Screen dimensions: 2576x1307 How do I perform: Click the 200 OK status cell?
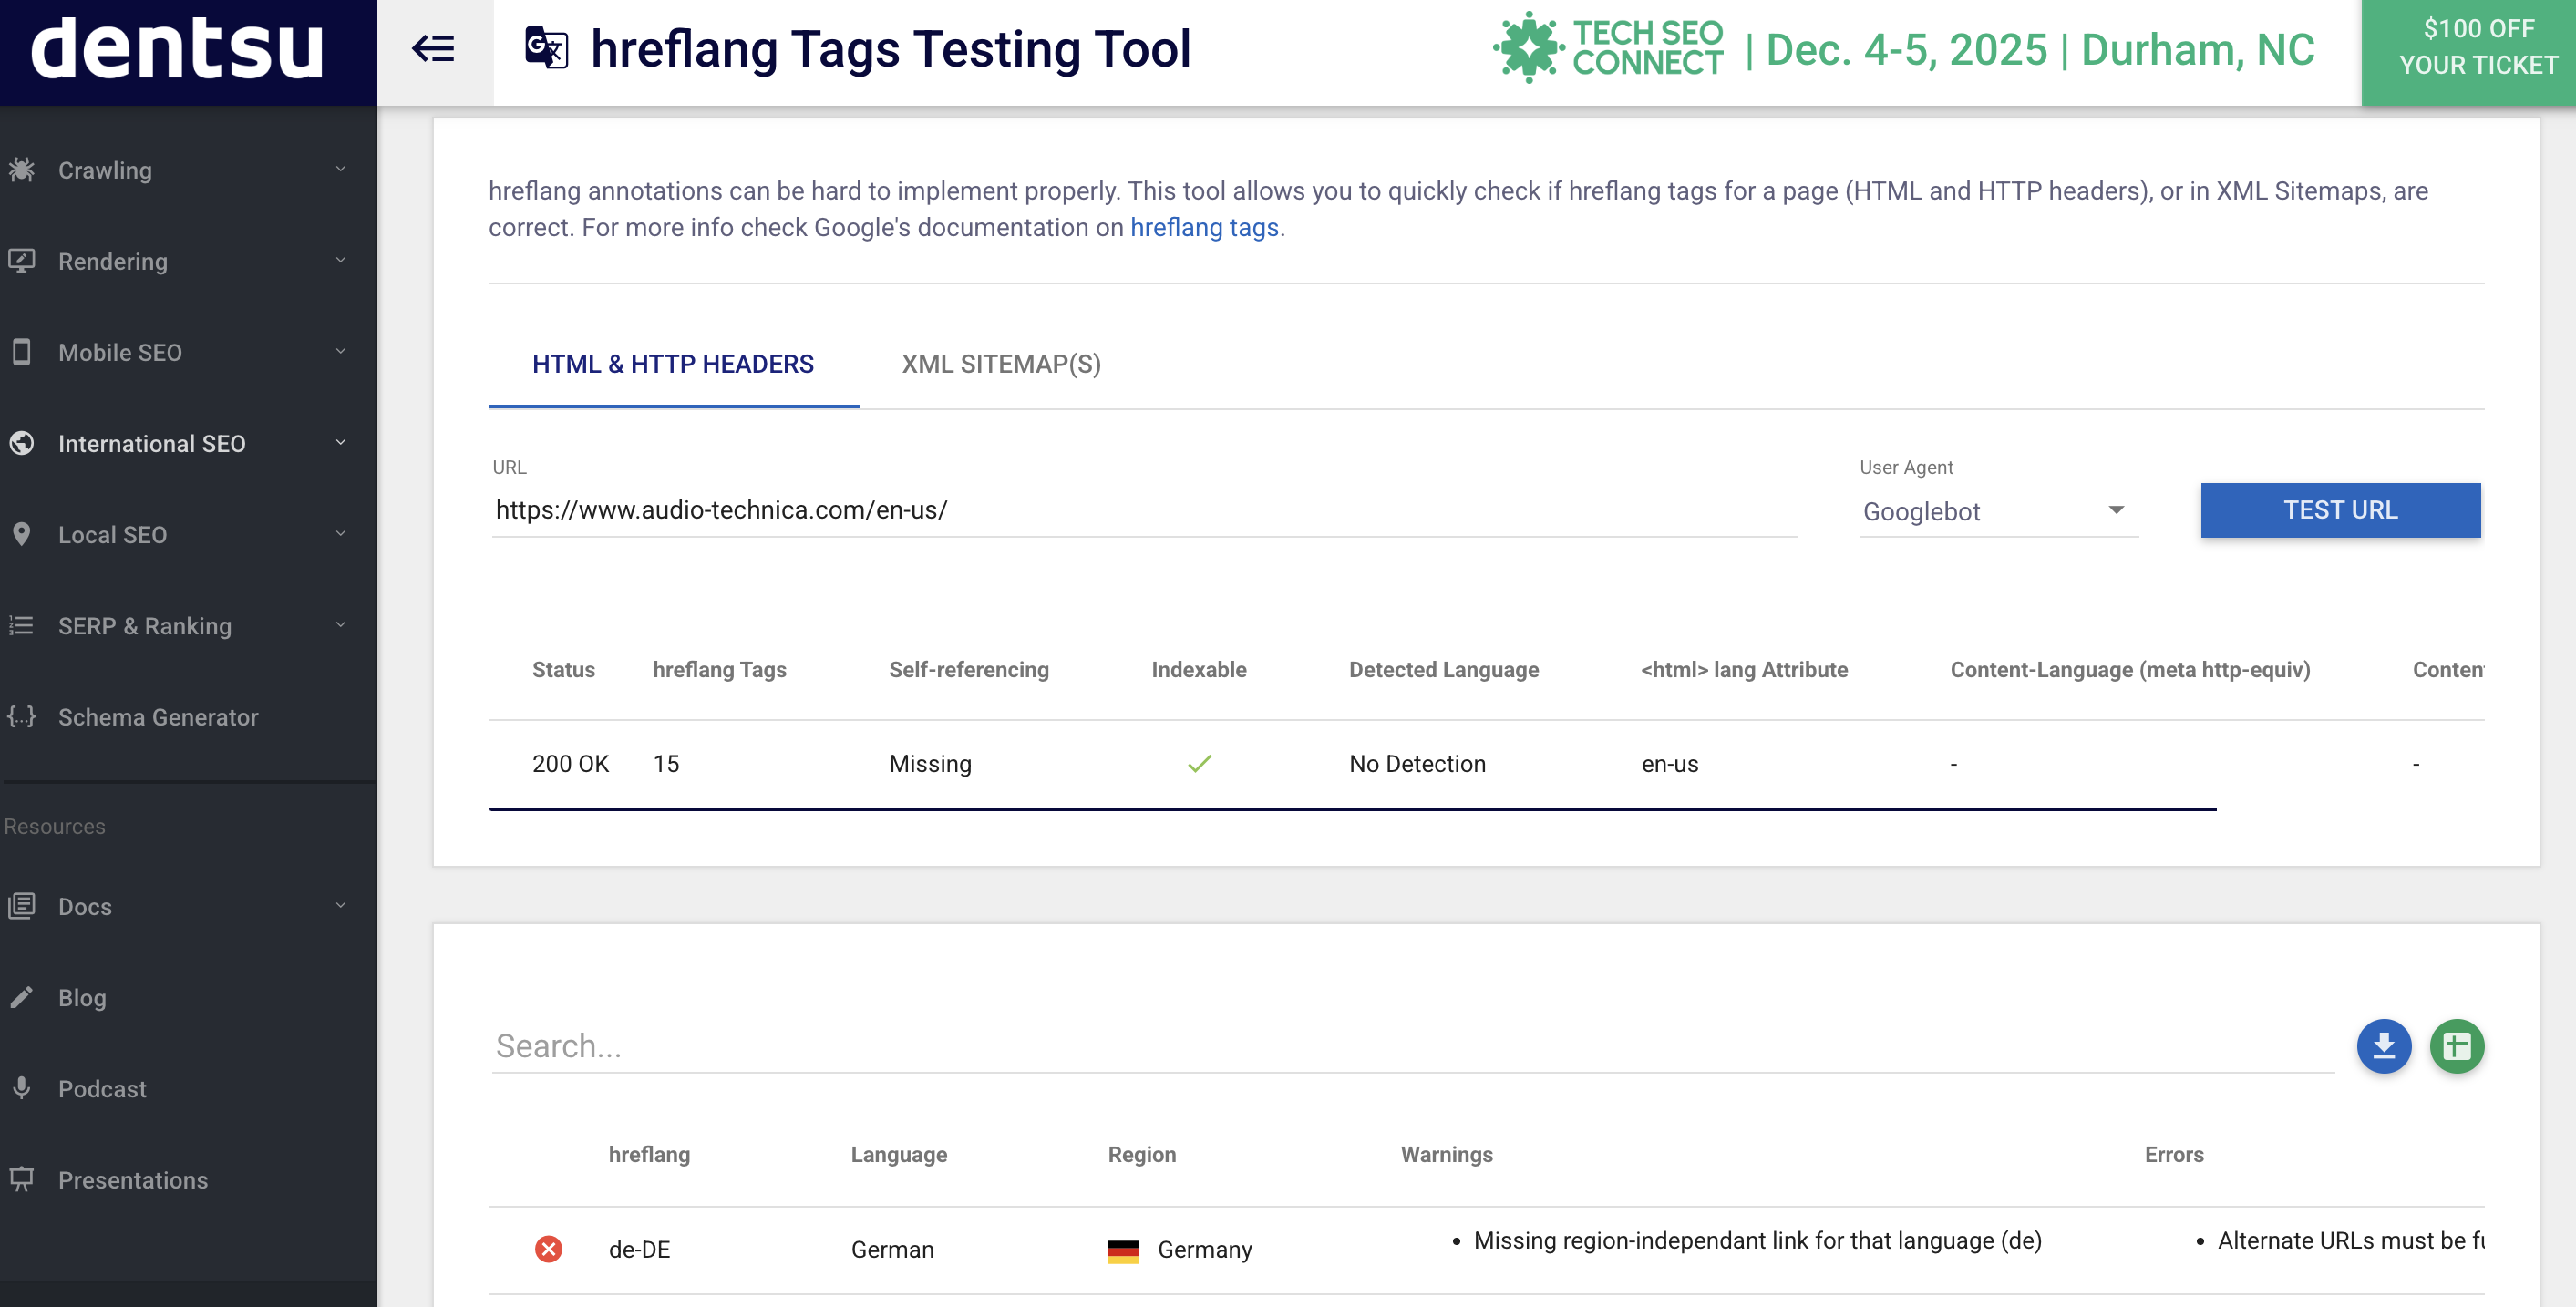pyautogui.click(x=570, y=763)
